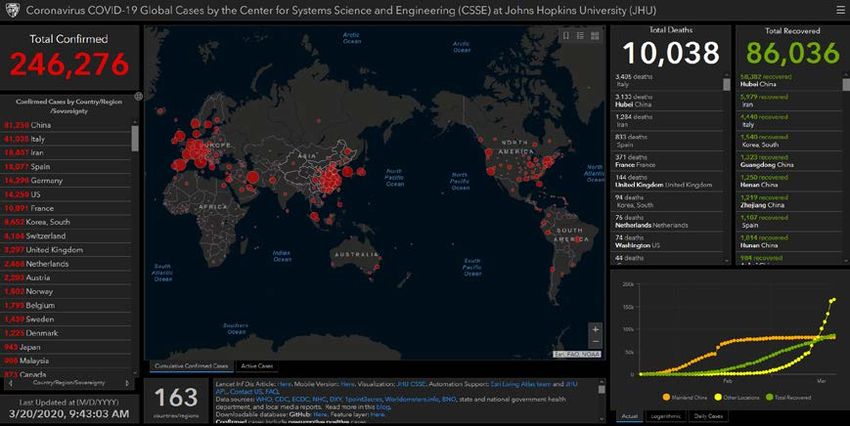
Task: Select Belgium in confirmed cases list
Action: [66, 305]
